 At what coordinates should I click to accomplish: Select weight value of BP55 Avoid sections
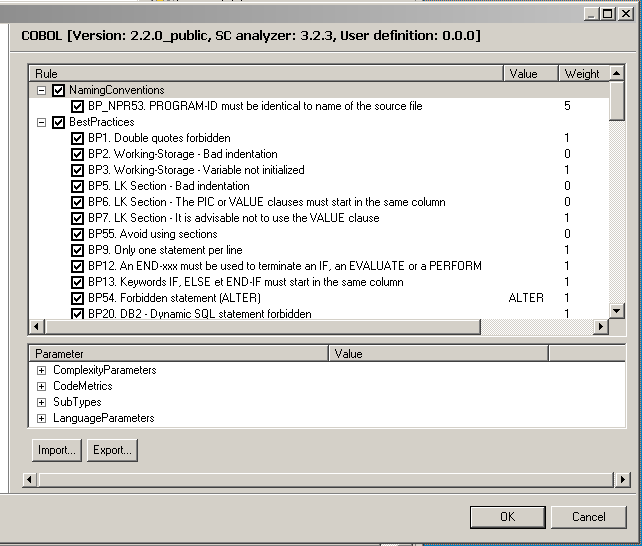pos(567,234)
